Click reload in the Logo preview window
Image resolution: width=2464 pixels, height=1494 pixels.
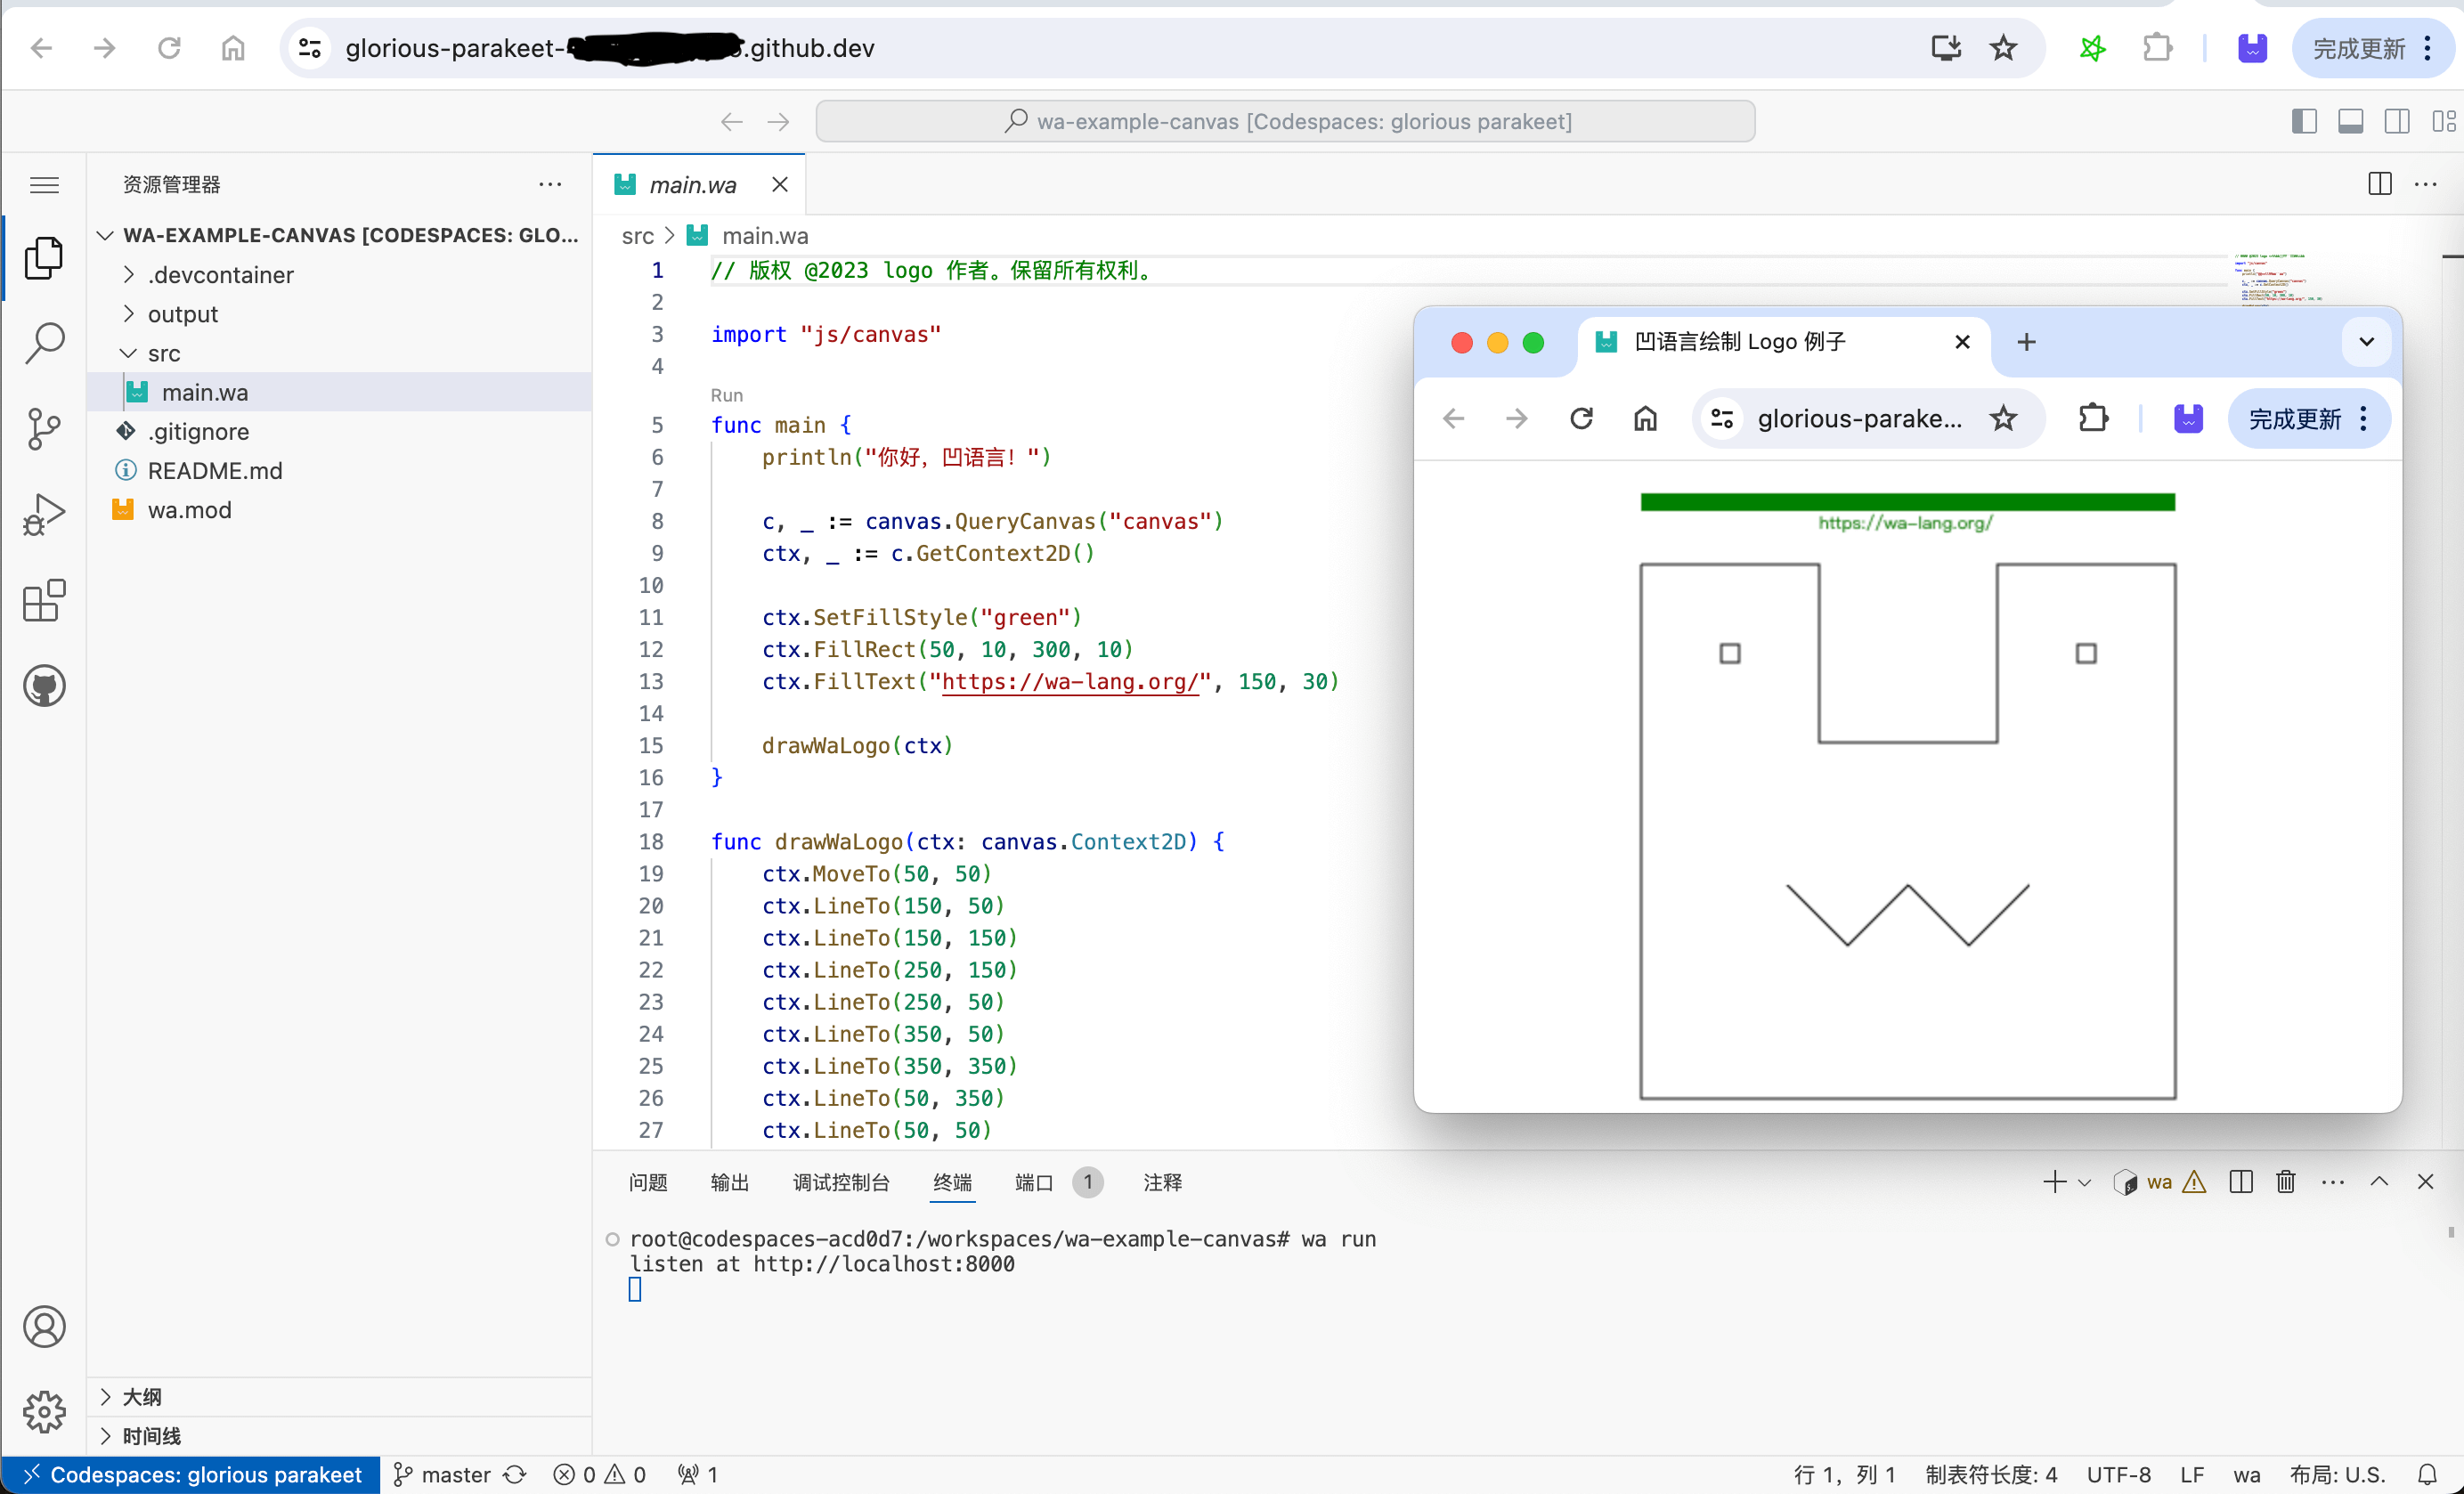(1581, 418)
